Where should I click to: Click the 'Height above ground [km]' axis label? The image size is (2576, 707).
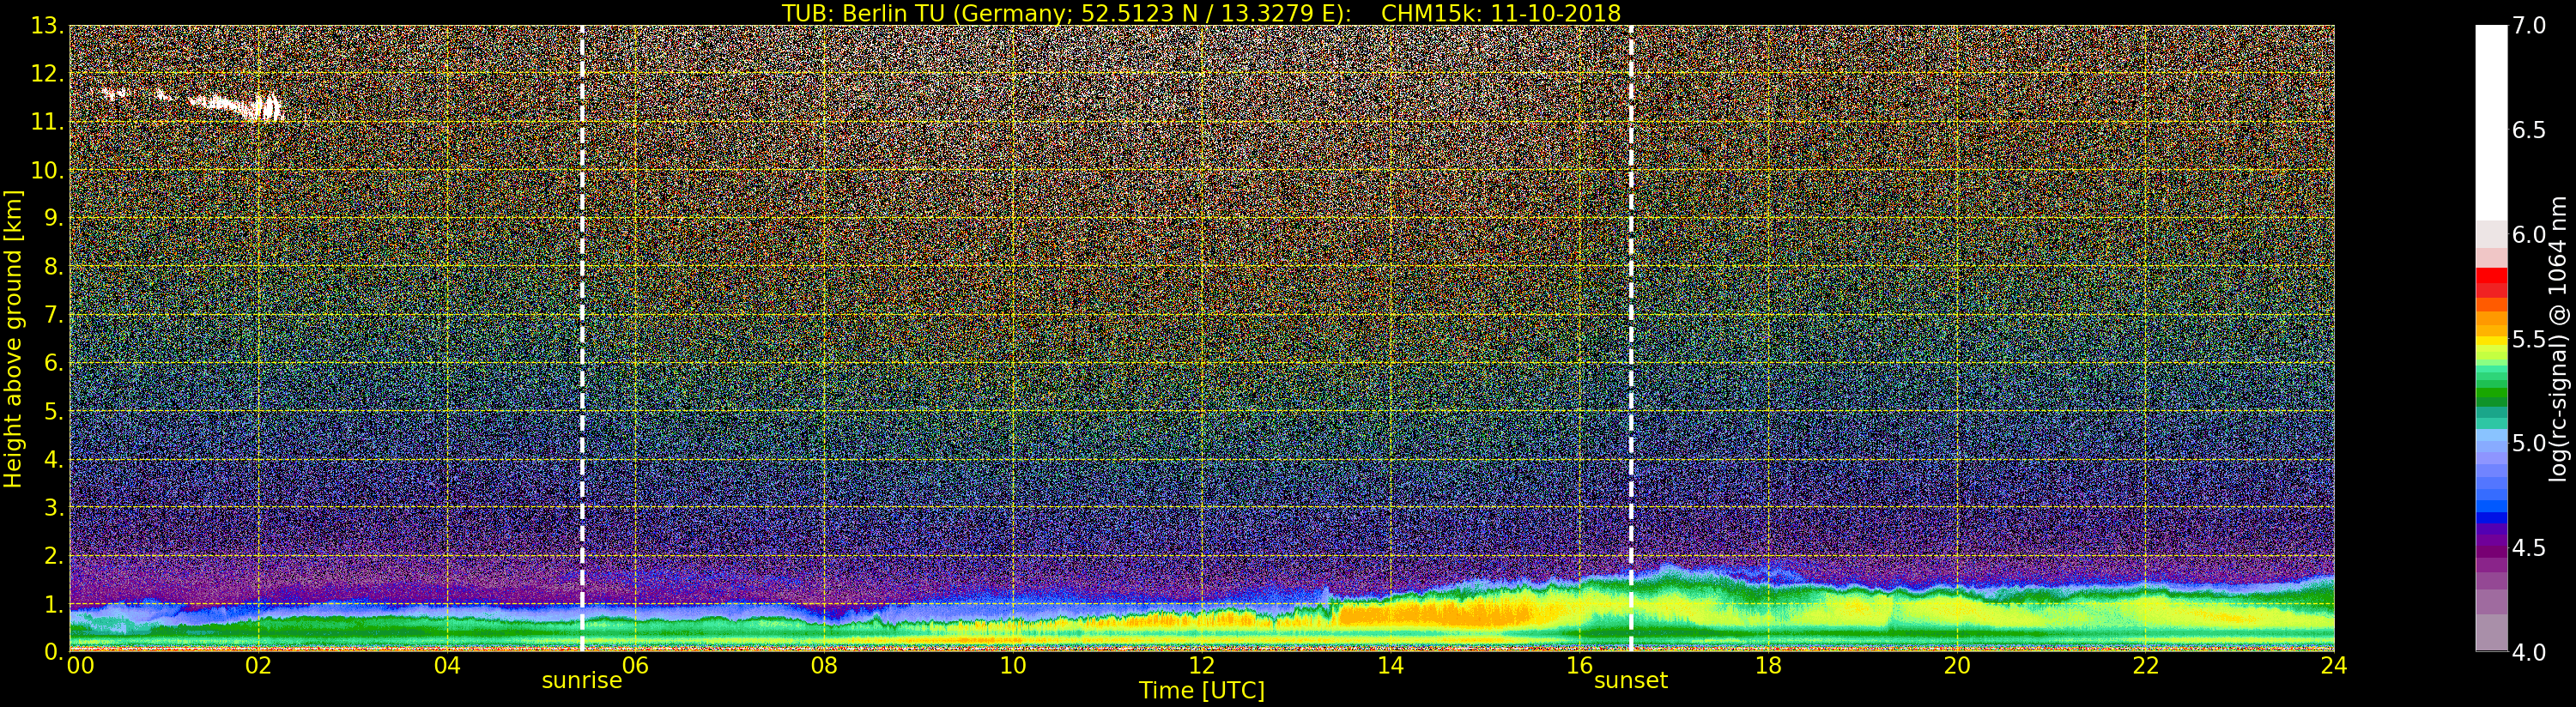13,339
